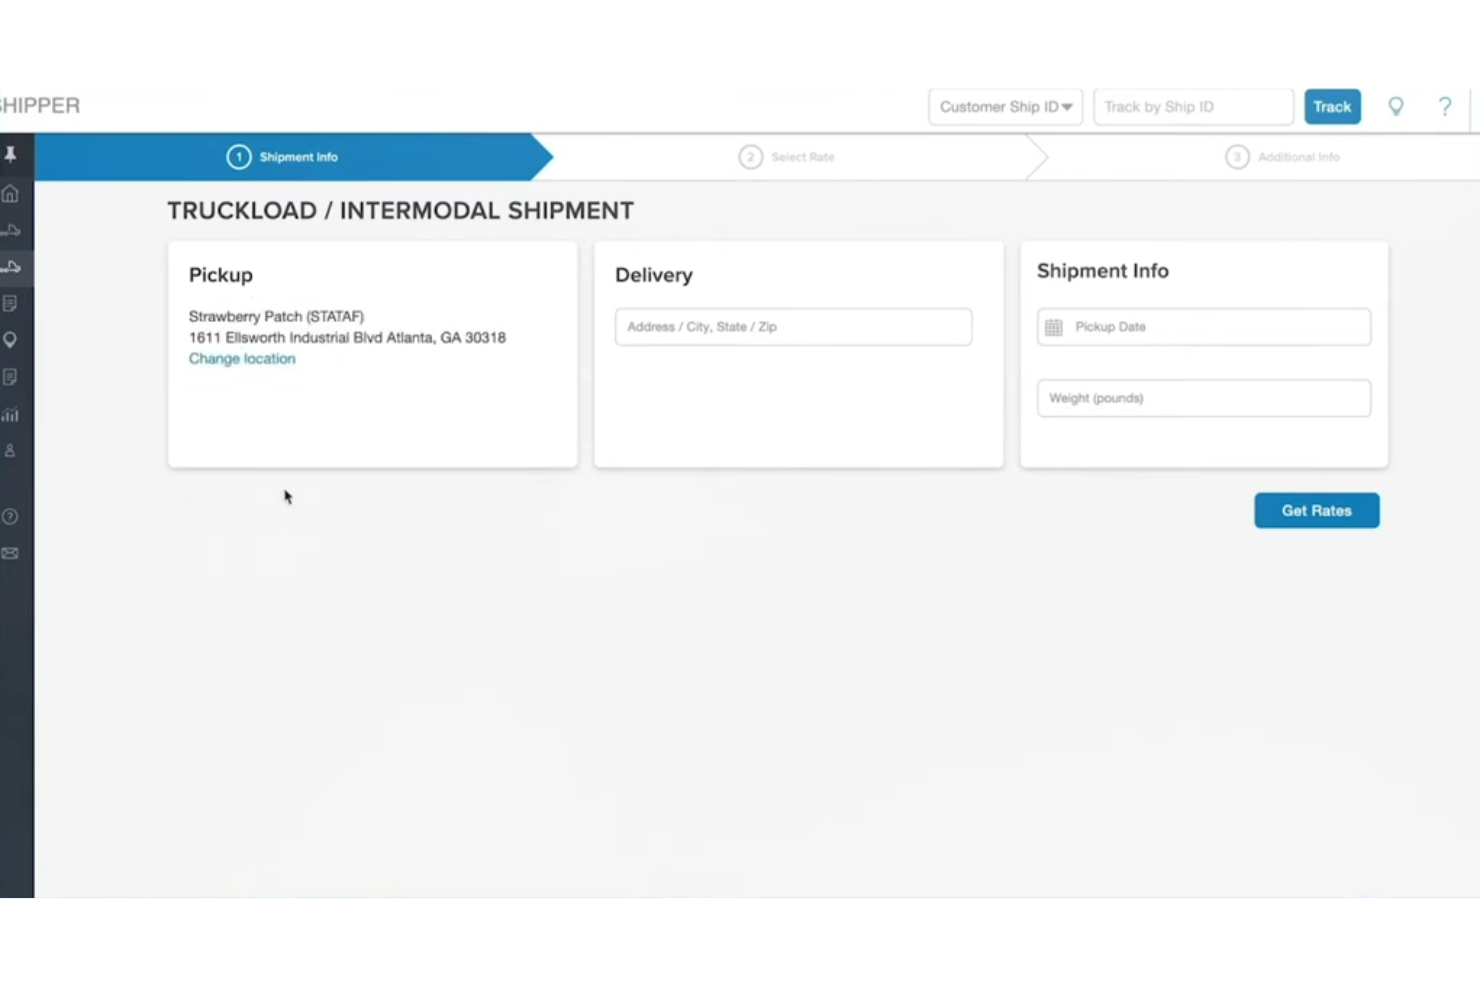Open the Change location link

tap(242, 358)
